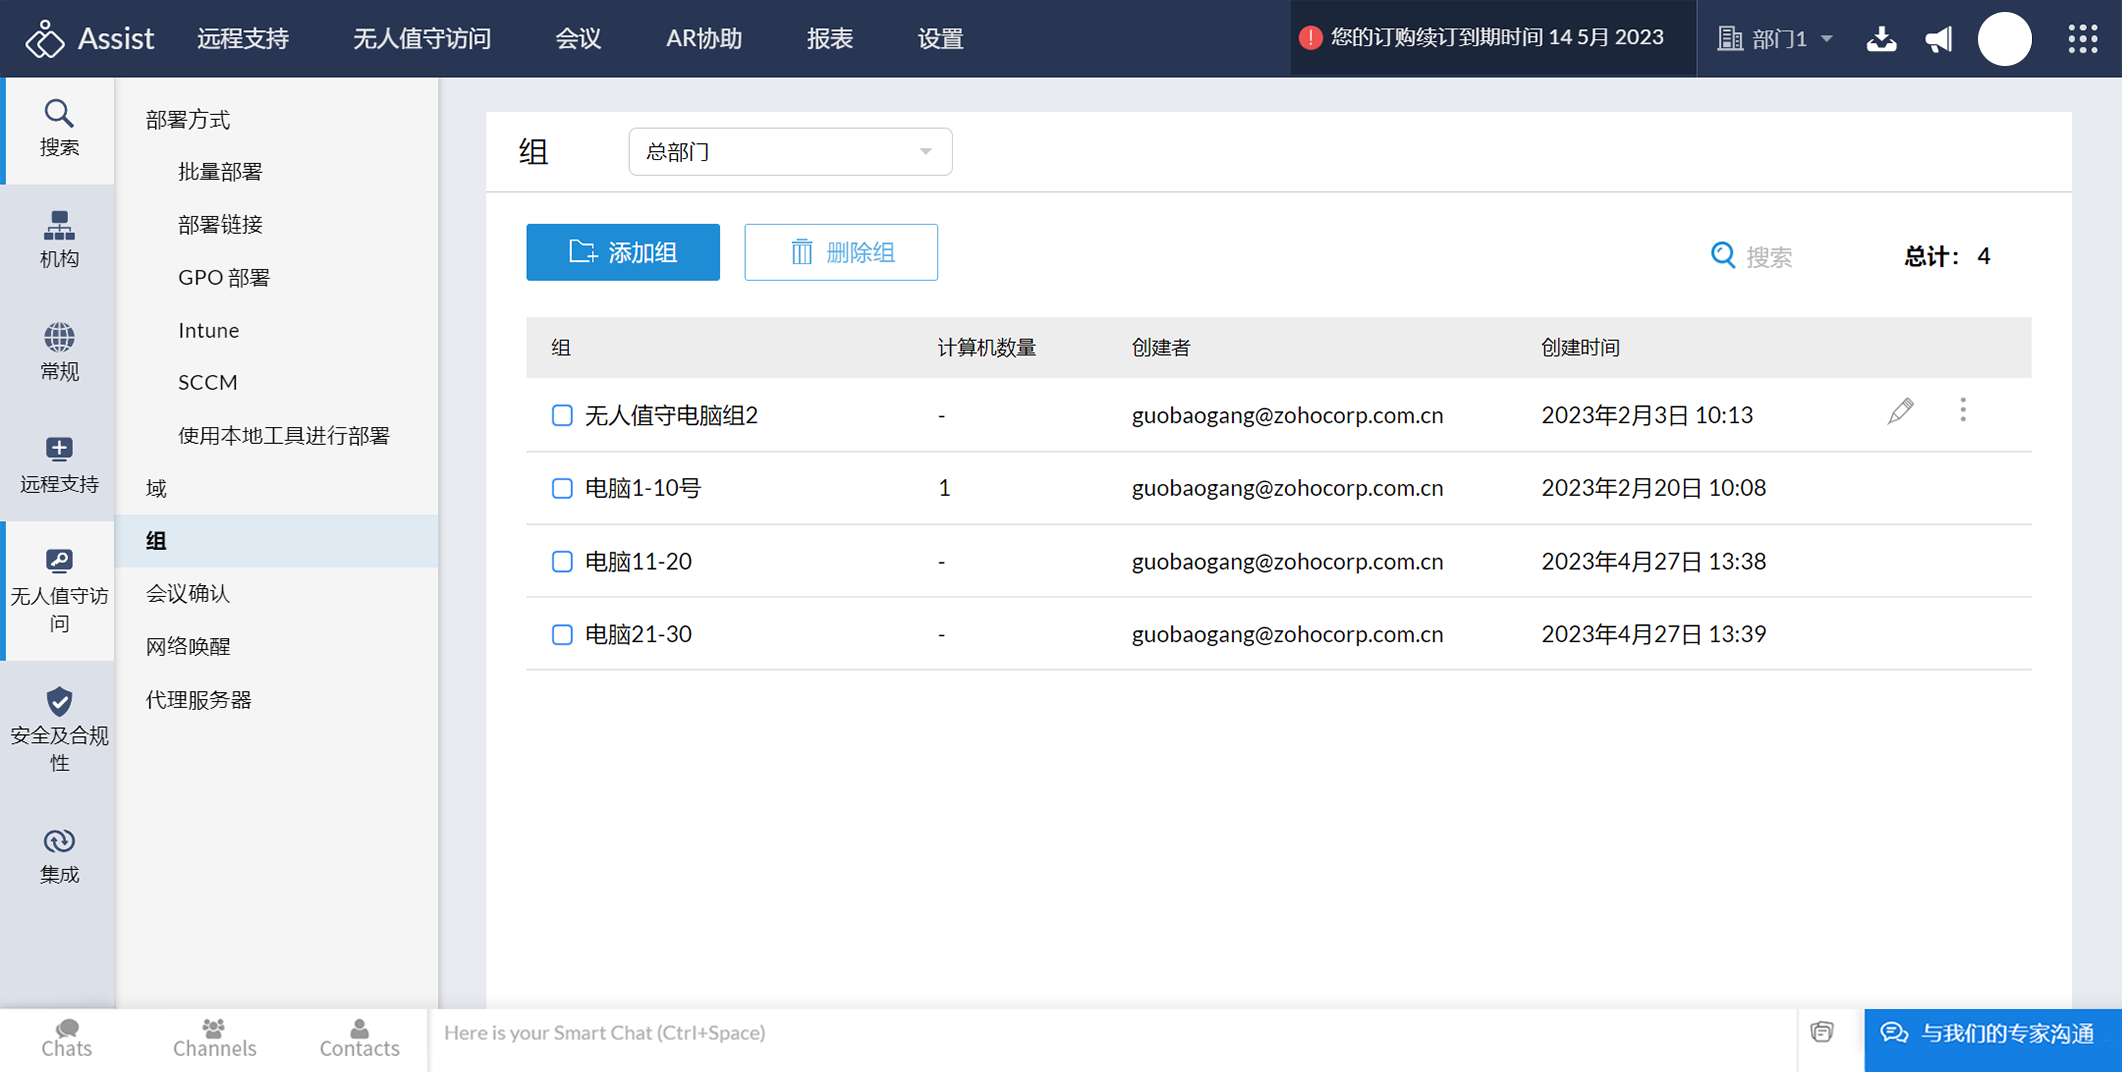The image size is (2122, 1072).
Task: Click the pencil edit icon for 无人值守电脑组2
Action: click(x=1900, y=411)
